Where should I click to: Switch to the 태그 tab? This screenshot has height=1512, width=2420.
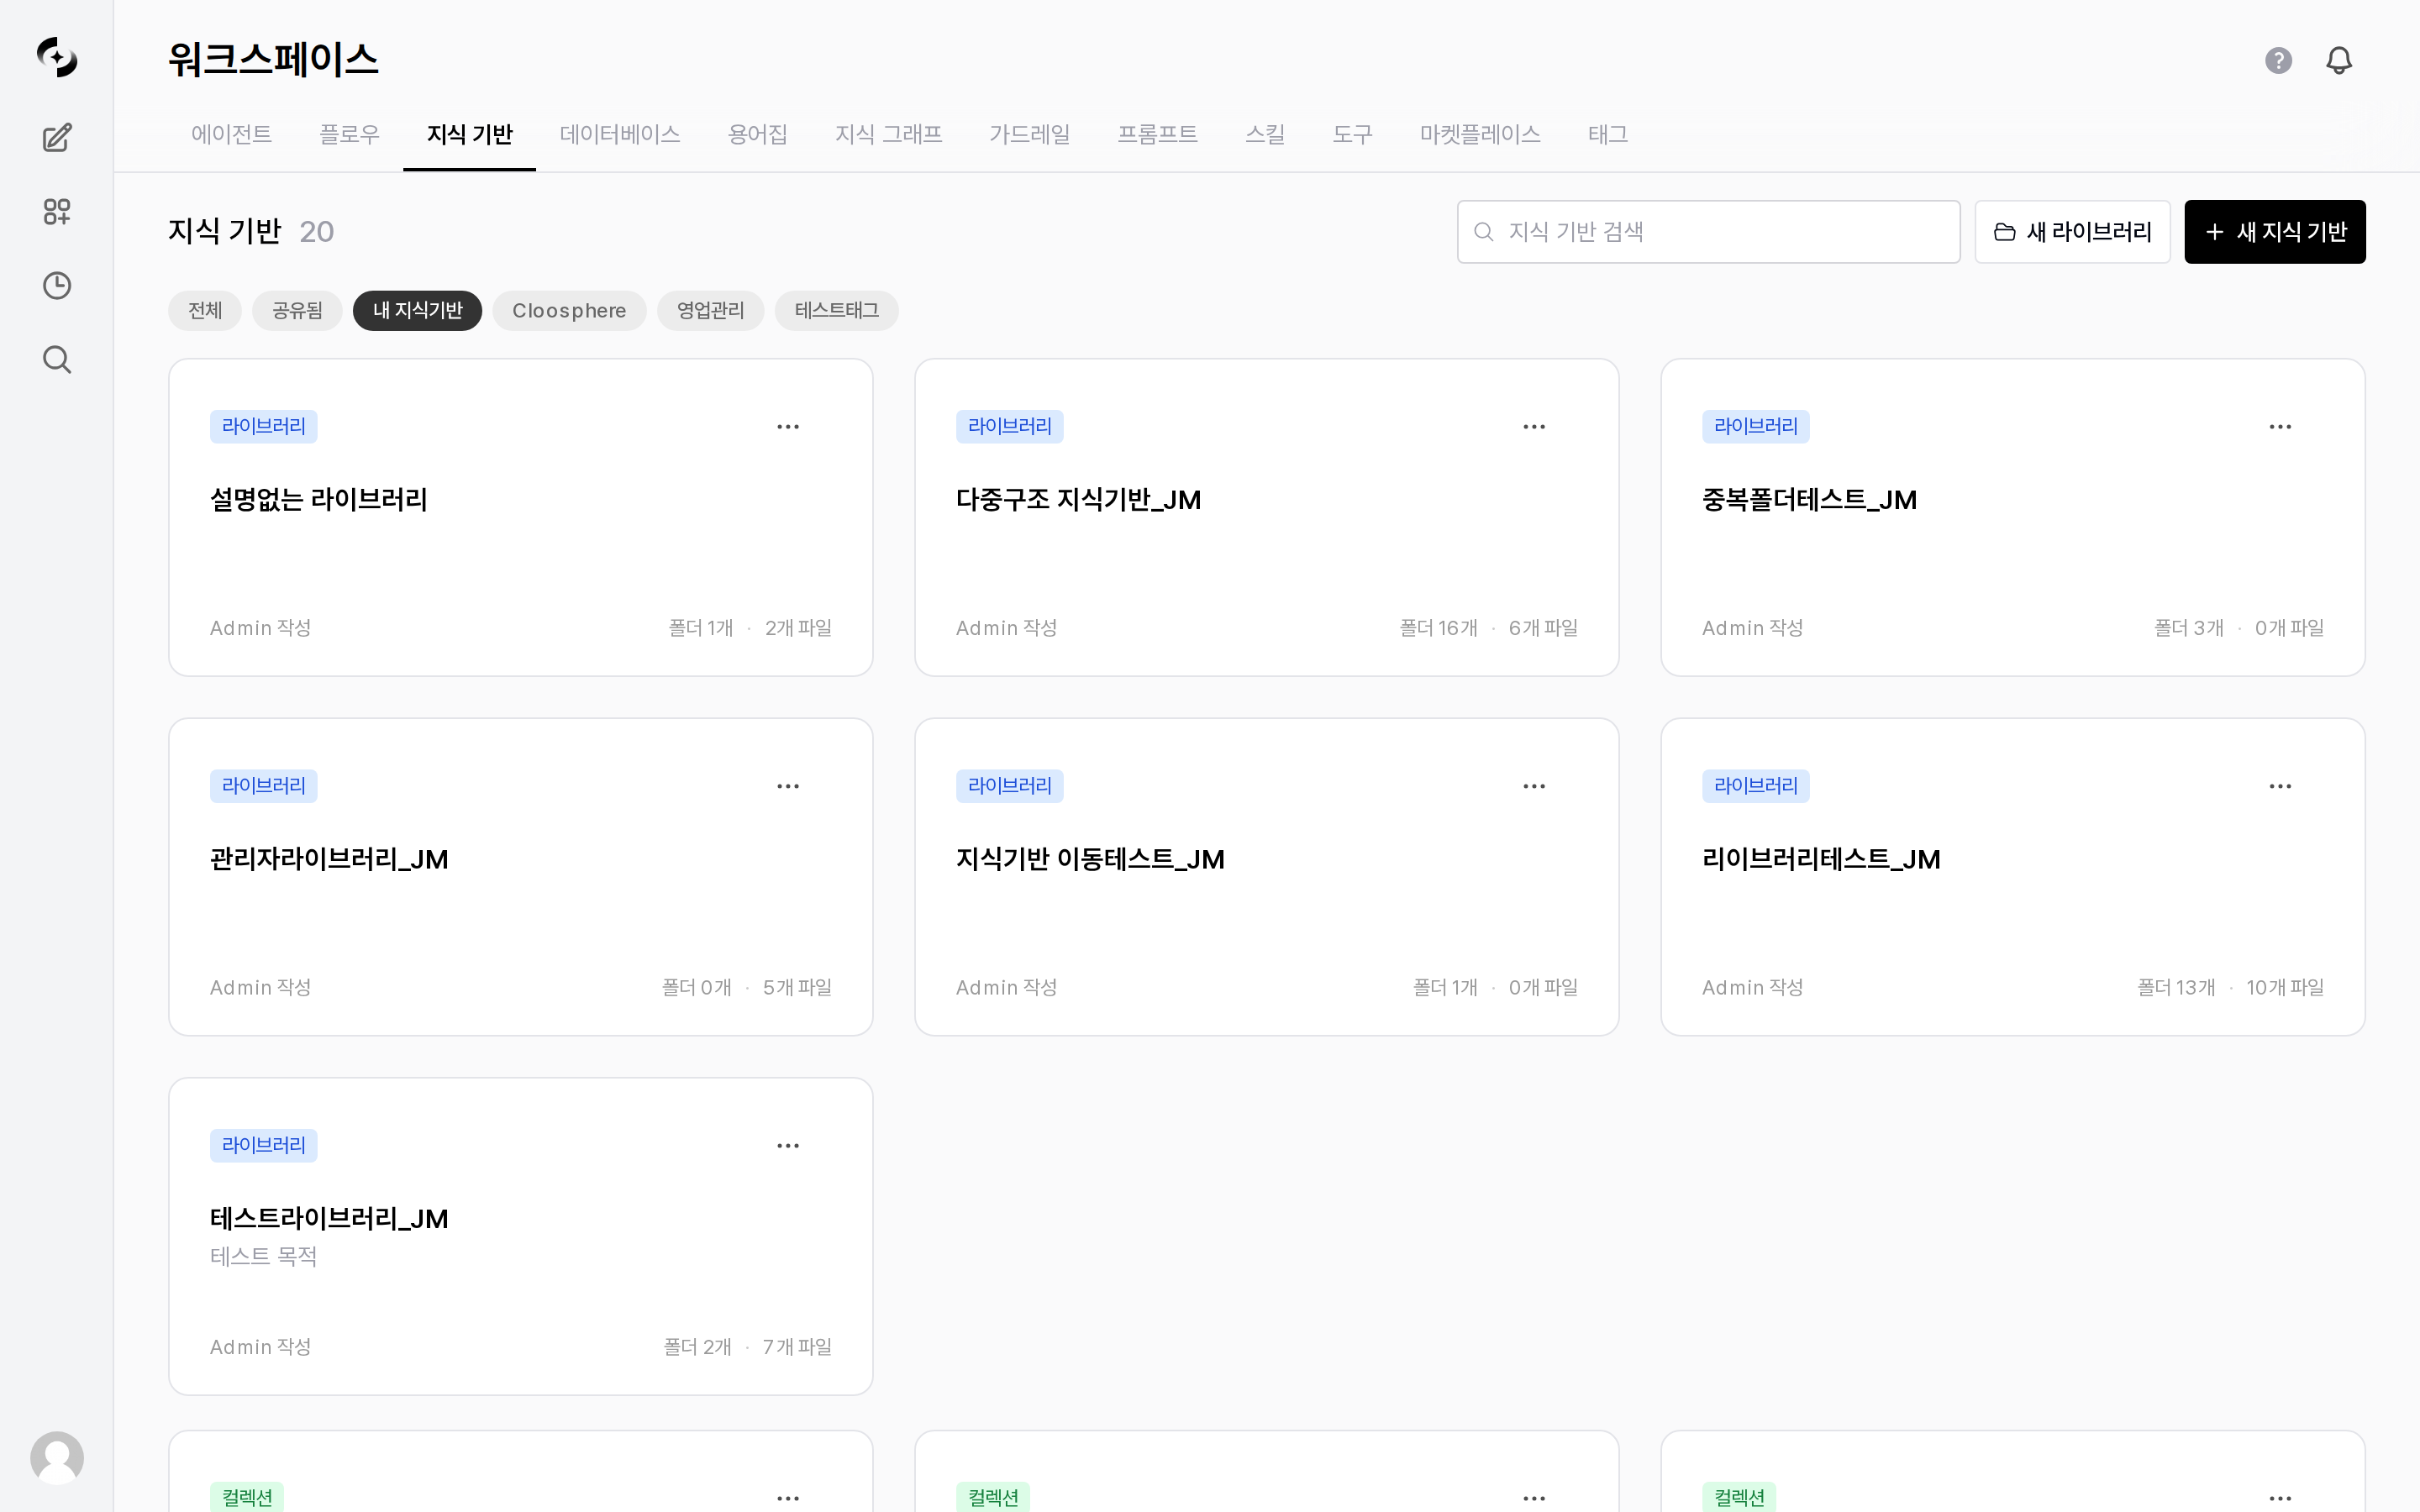click(x=1607, y=135)
